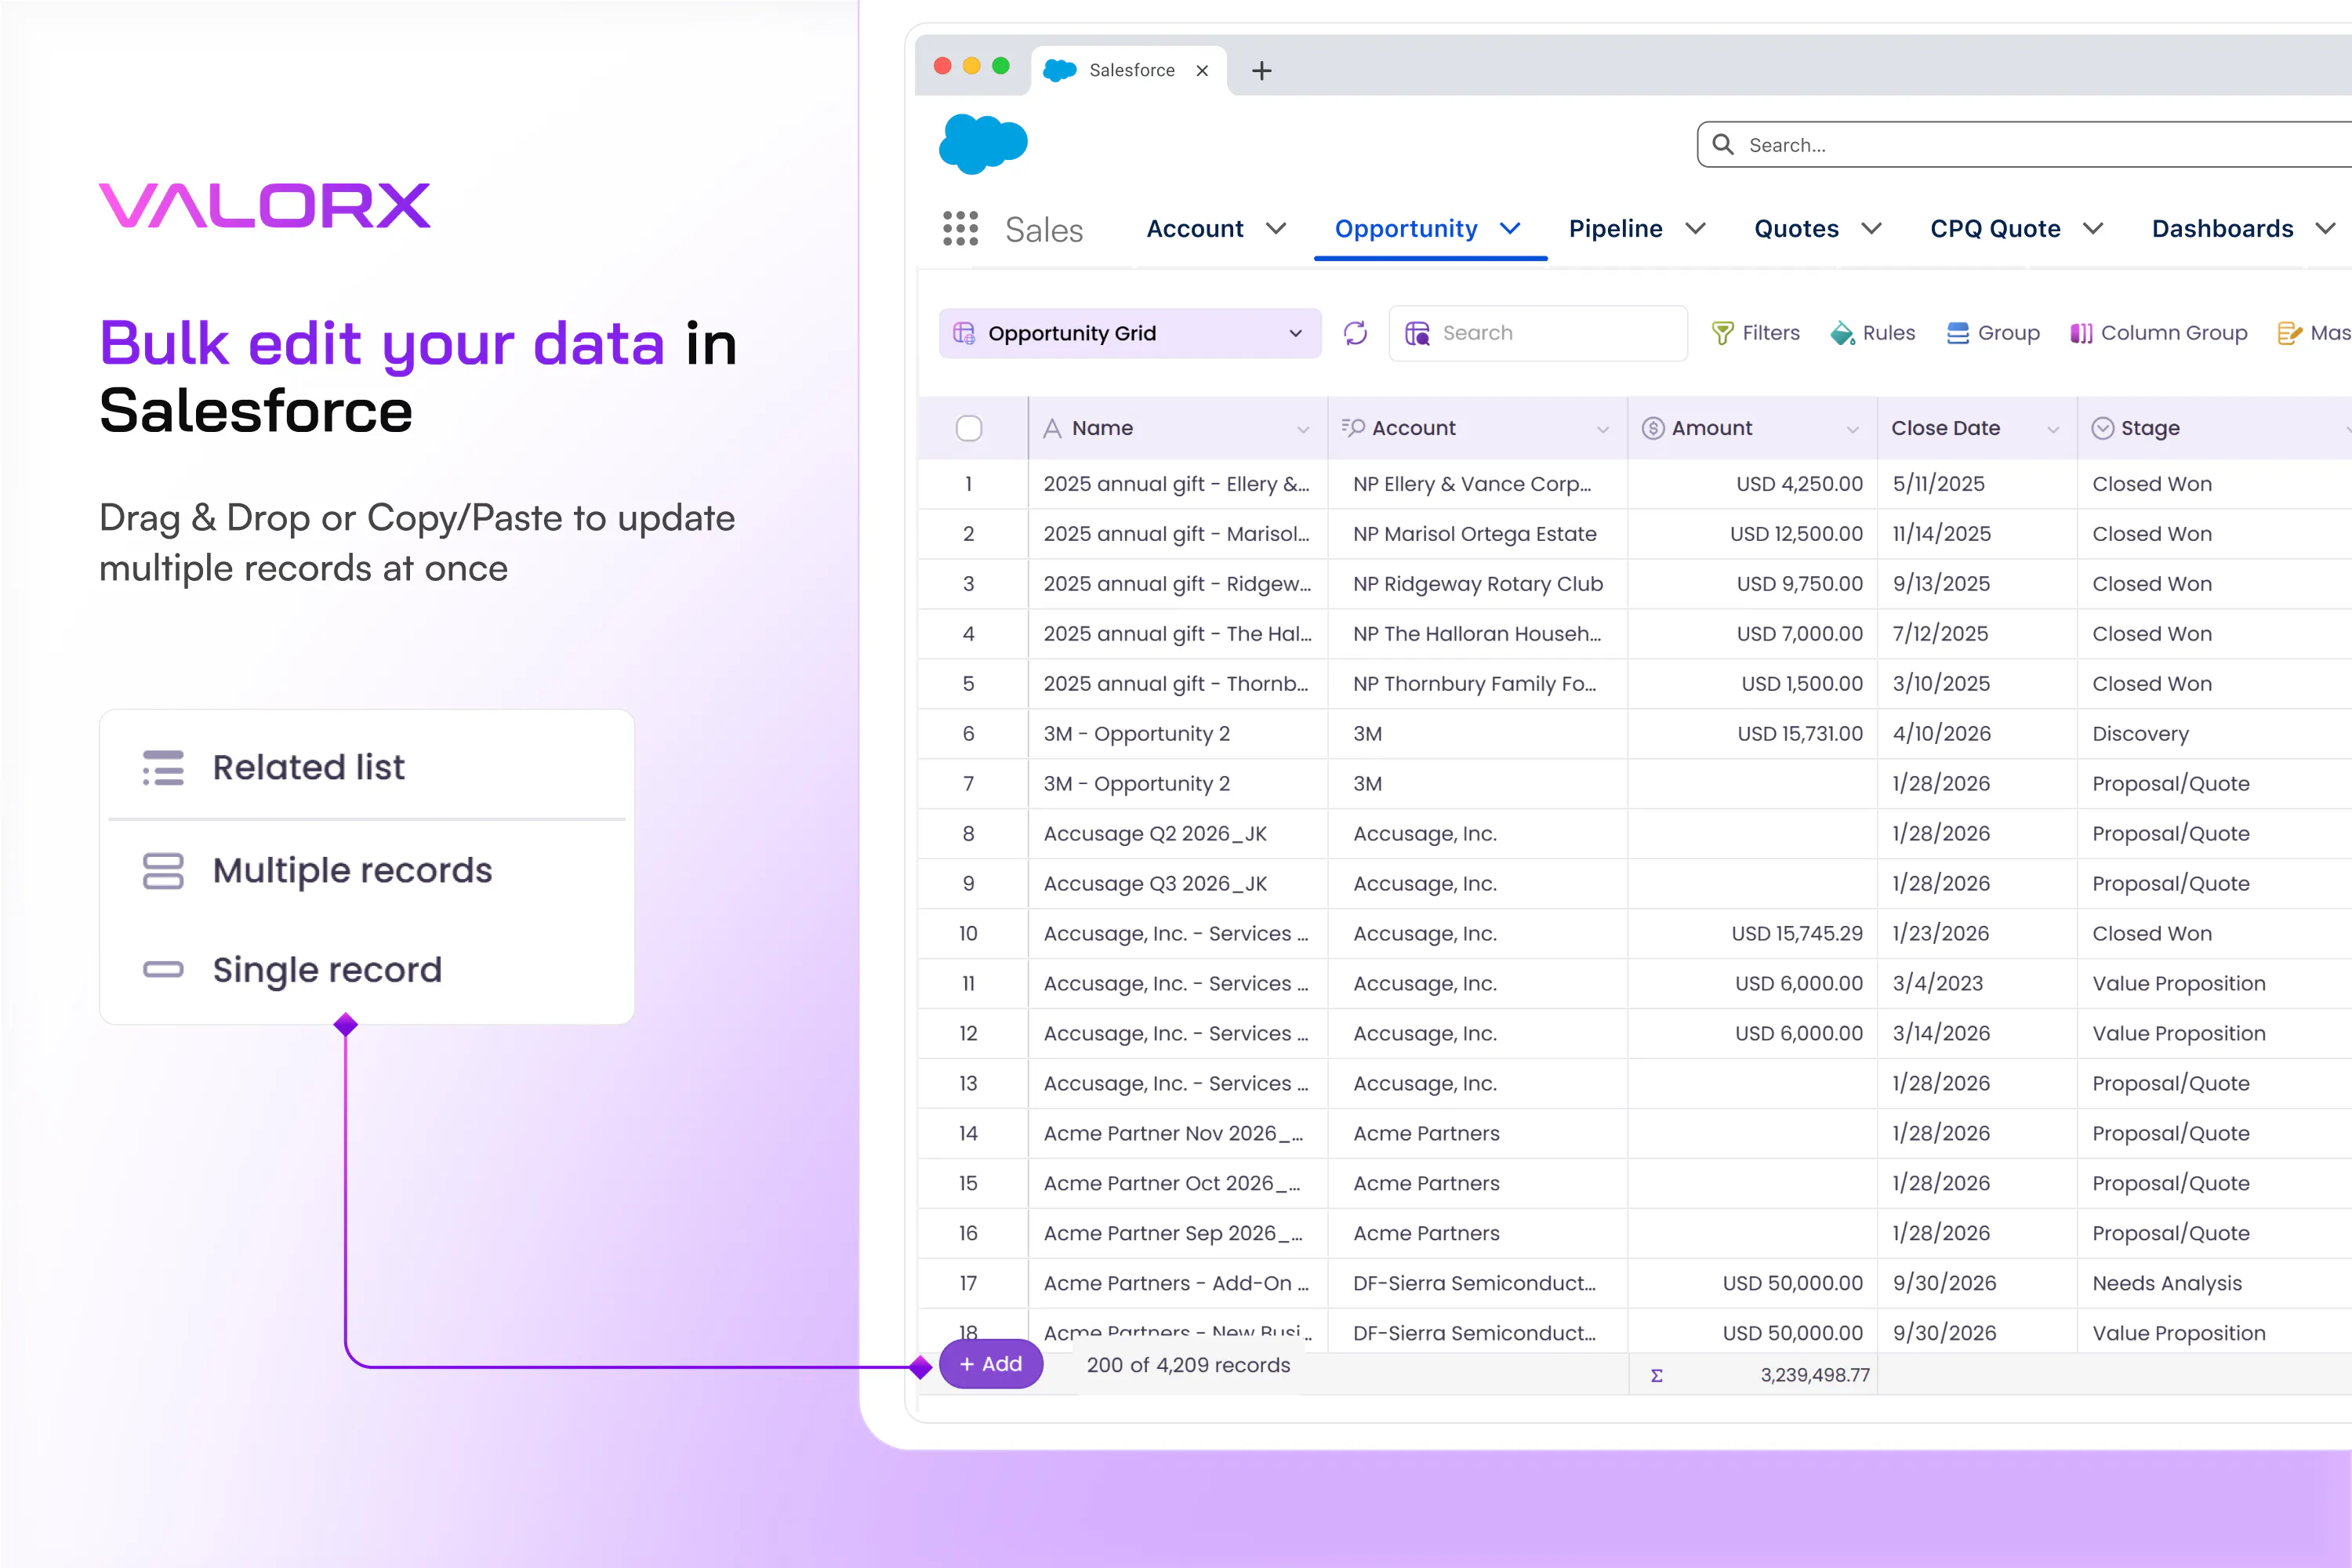Click the refresh grid icon
The width and height of the screenshot is (2352, 1568).
pos(1355,333)
